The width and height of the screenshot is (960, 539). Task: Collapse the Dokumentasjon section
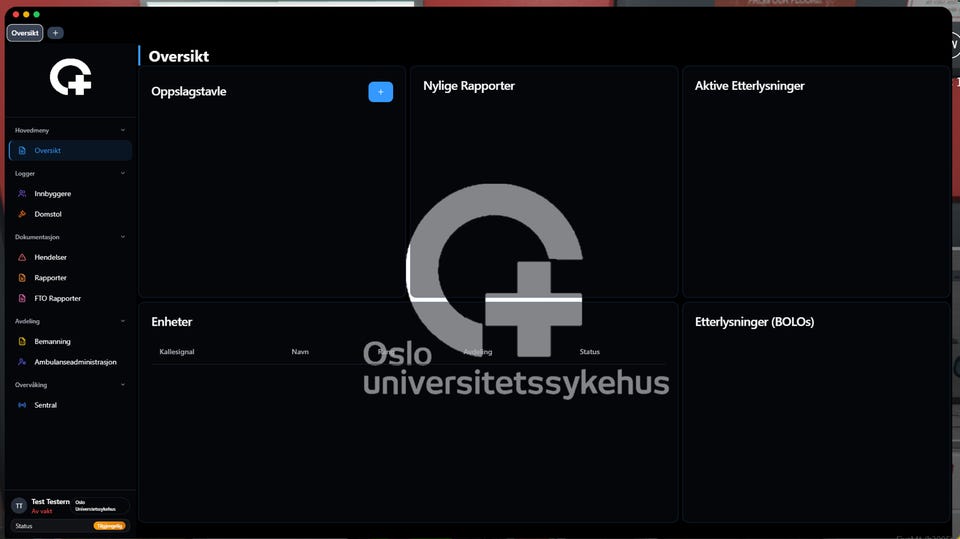coord(122,237)
